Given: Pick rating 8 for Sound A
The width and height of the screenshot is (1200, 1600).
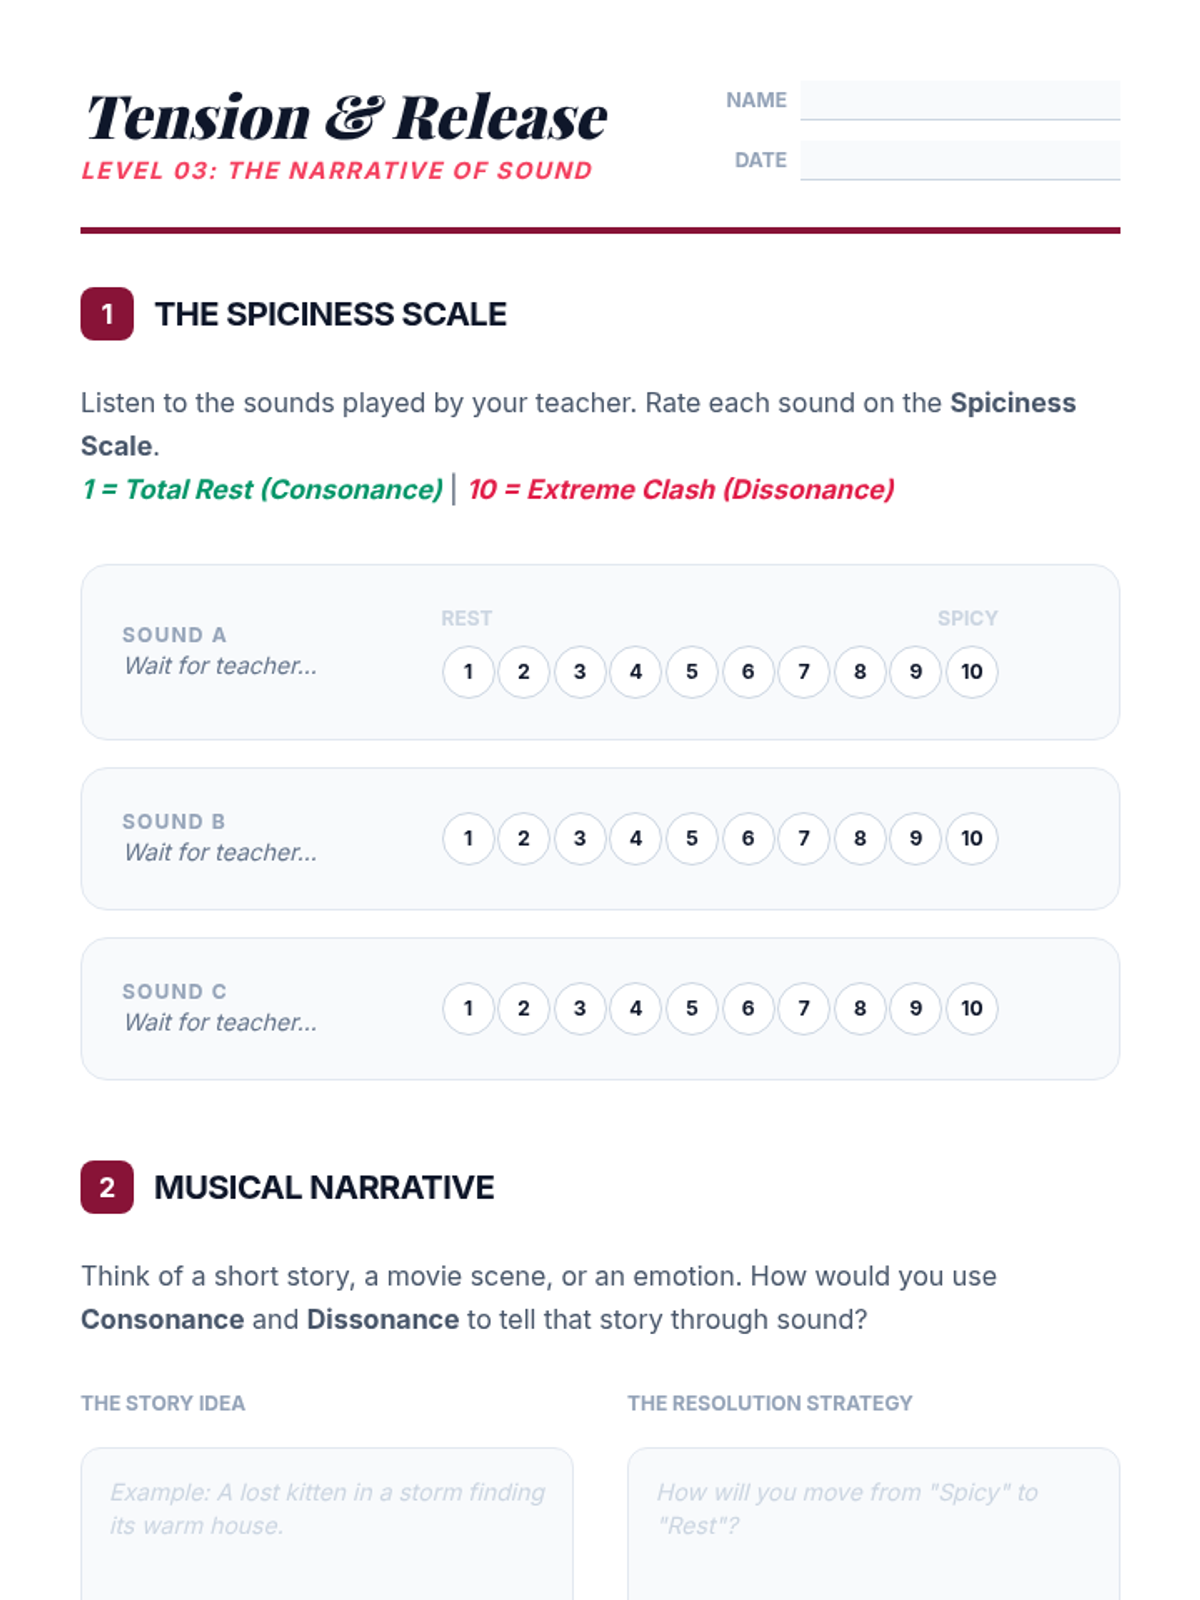Looking at the screenshot, I should pyautogui.click(x=860, y=672).
